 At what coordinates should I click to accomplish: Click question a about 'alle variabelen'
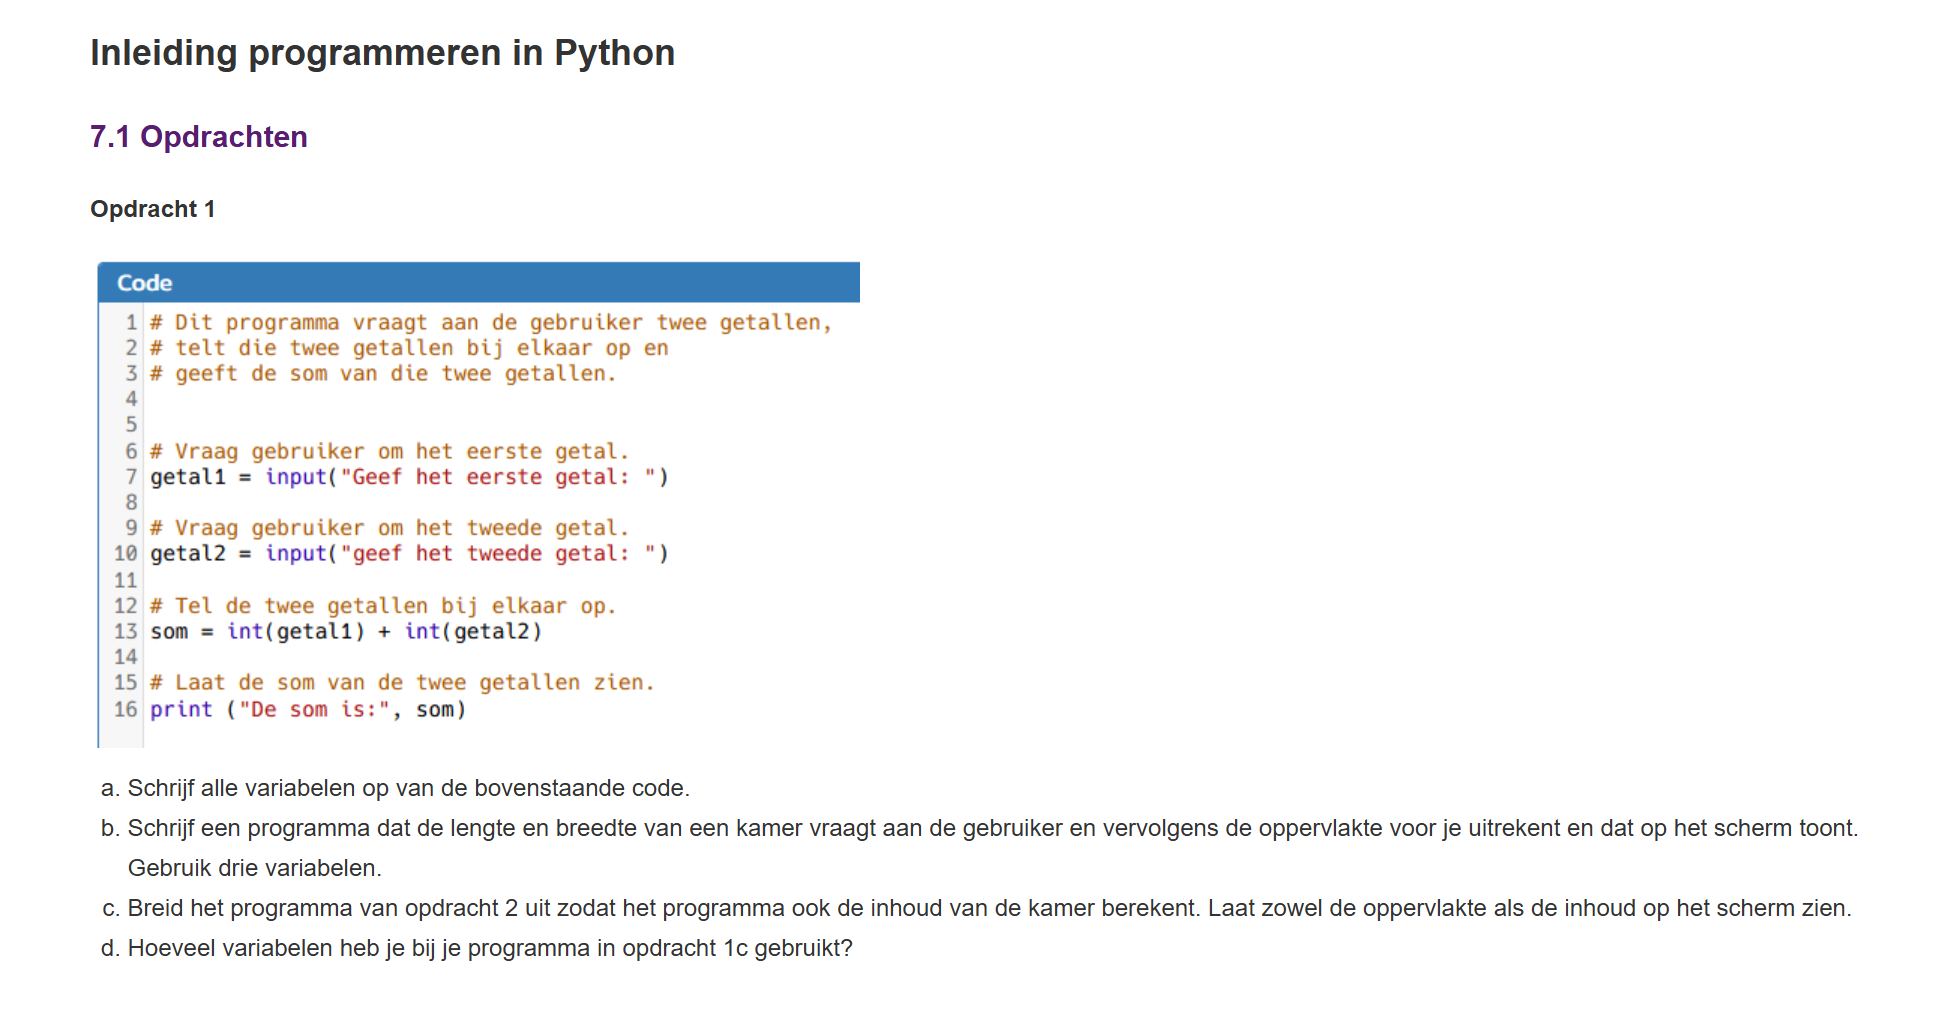tap(408, 788)
